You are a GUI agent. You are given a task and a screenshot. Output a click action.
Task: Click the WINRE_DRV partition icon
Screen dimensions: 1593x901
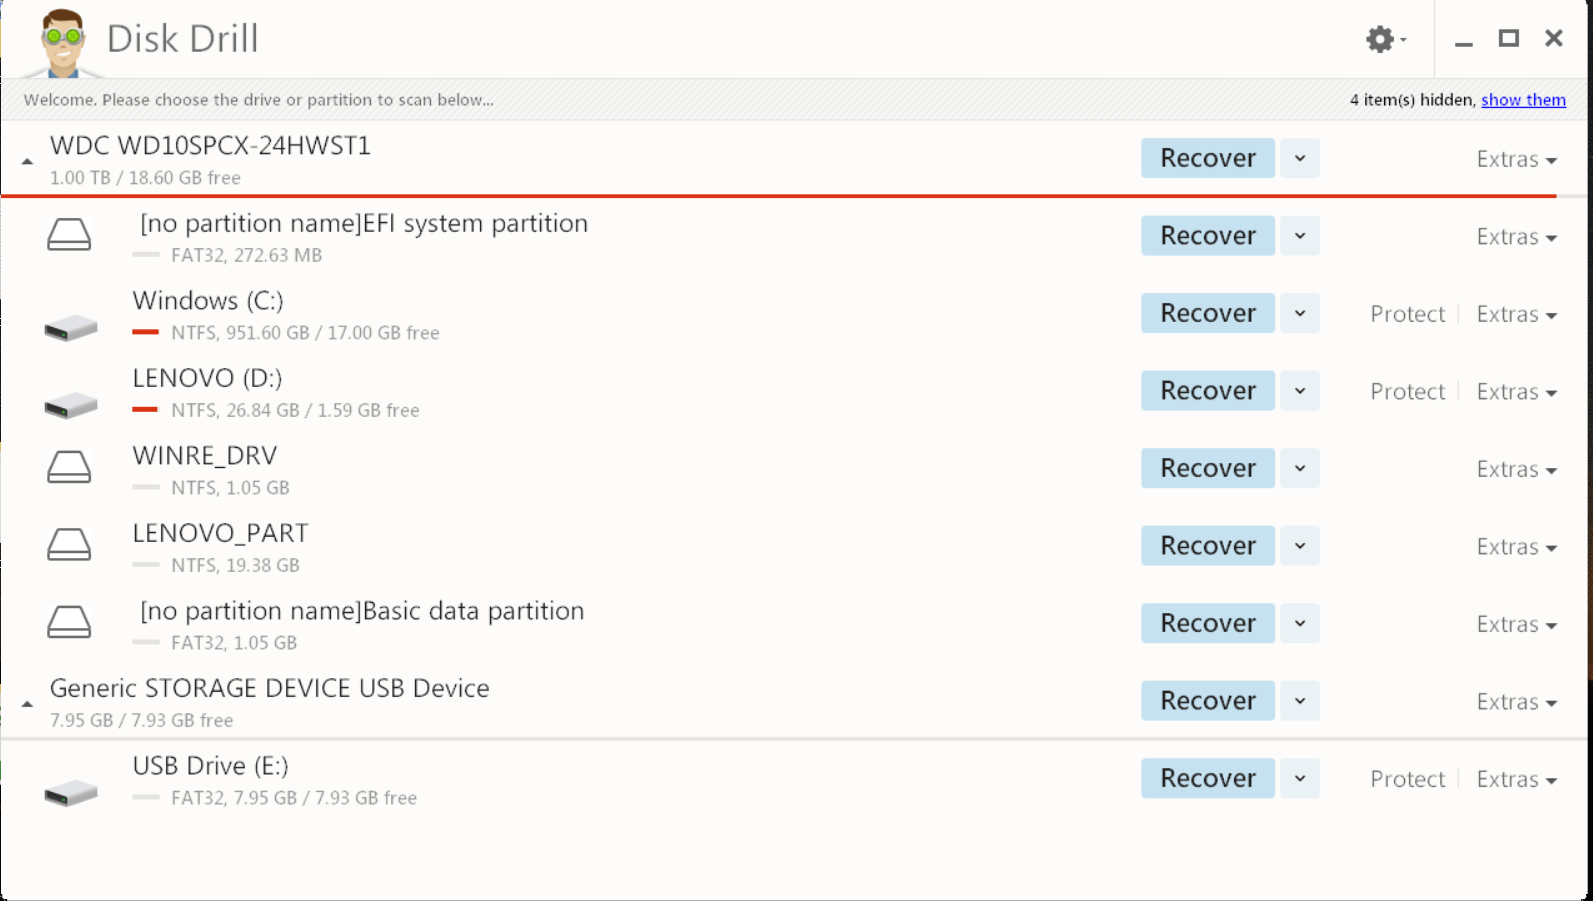69,467
